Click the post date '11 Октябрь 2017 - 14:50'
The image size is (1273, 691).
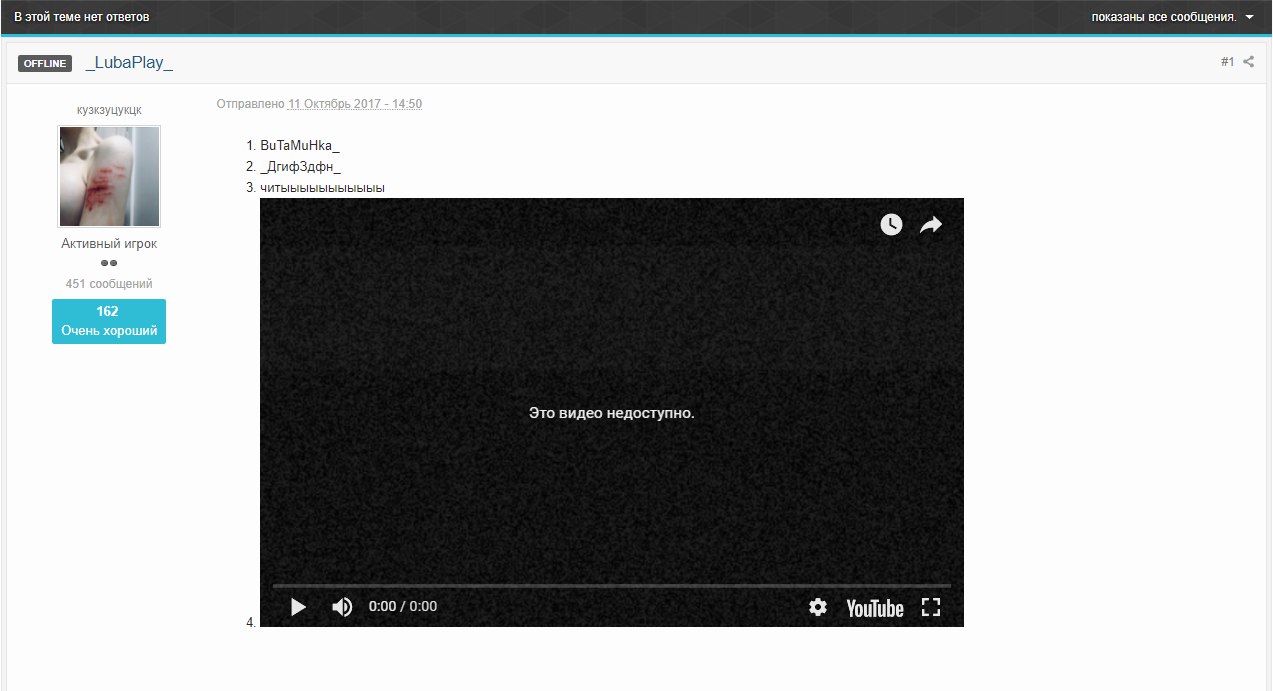point(355,104)
